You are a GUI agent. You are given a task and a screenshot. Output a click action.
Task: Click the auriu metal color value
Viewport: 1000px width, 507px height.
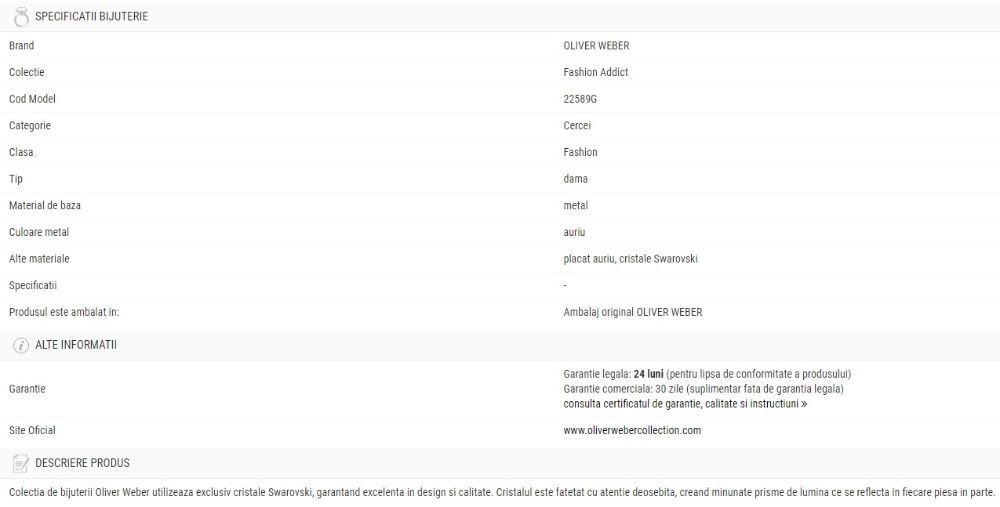coord(574,232)
